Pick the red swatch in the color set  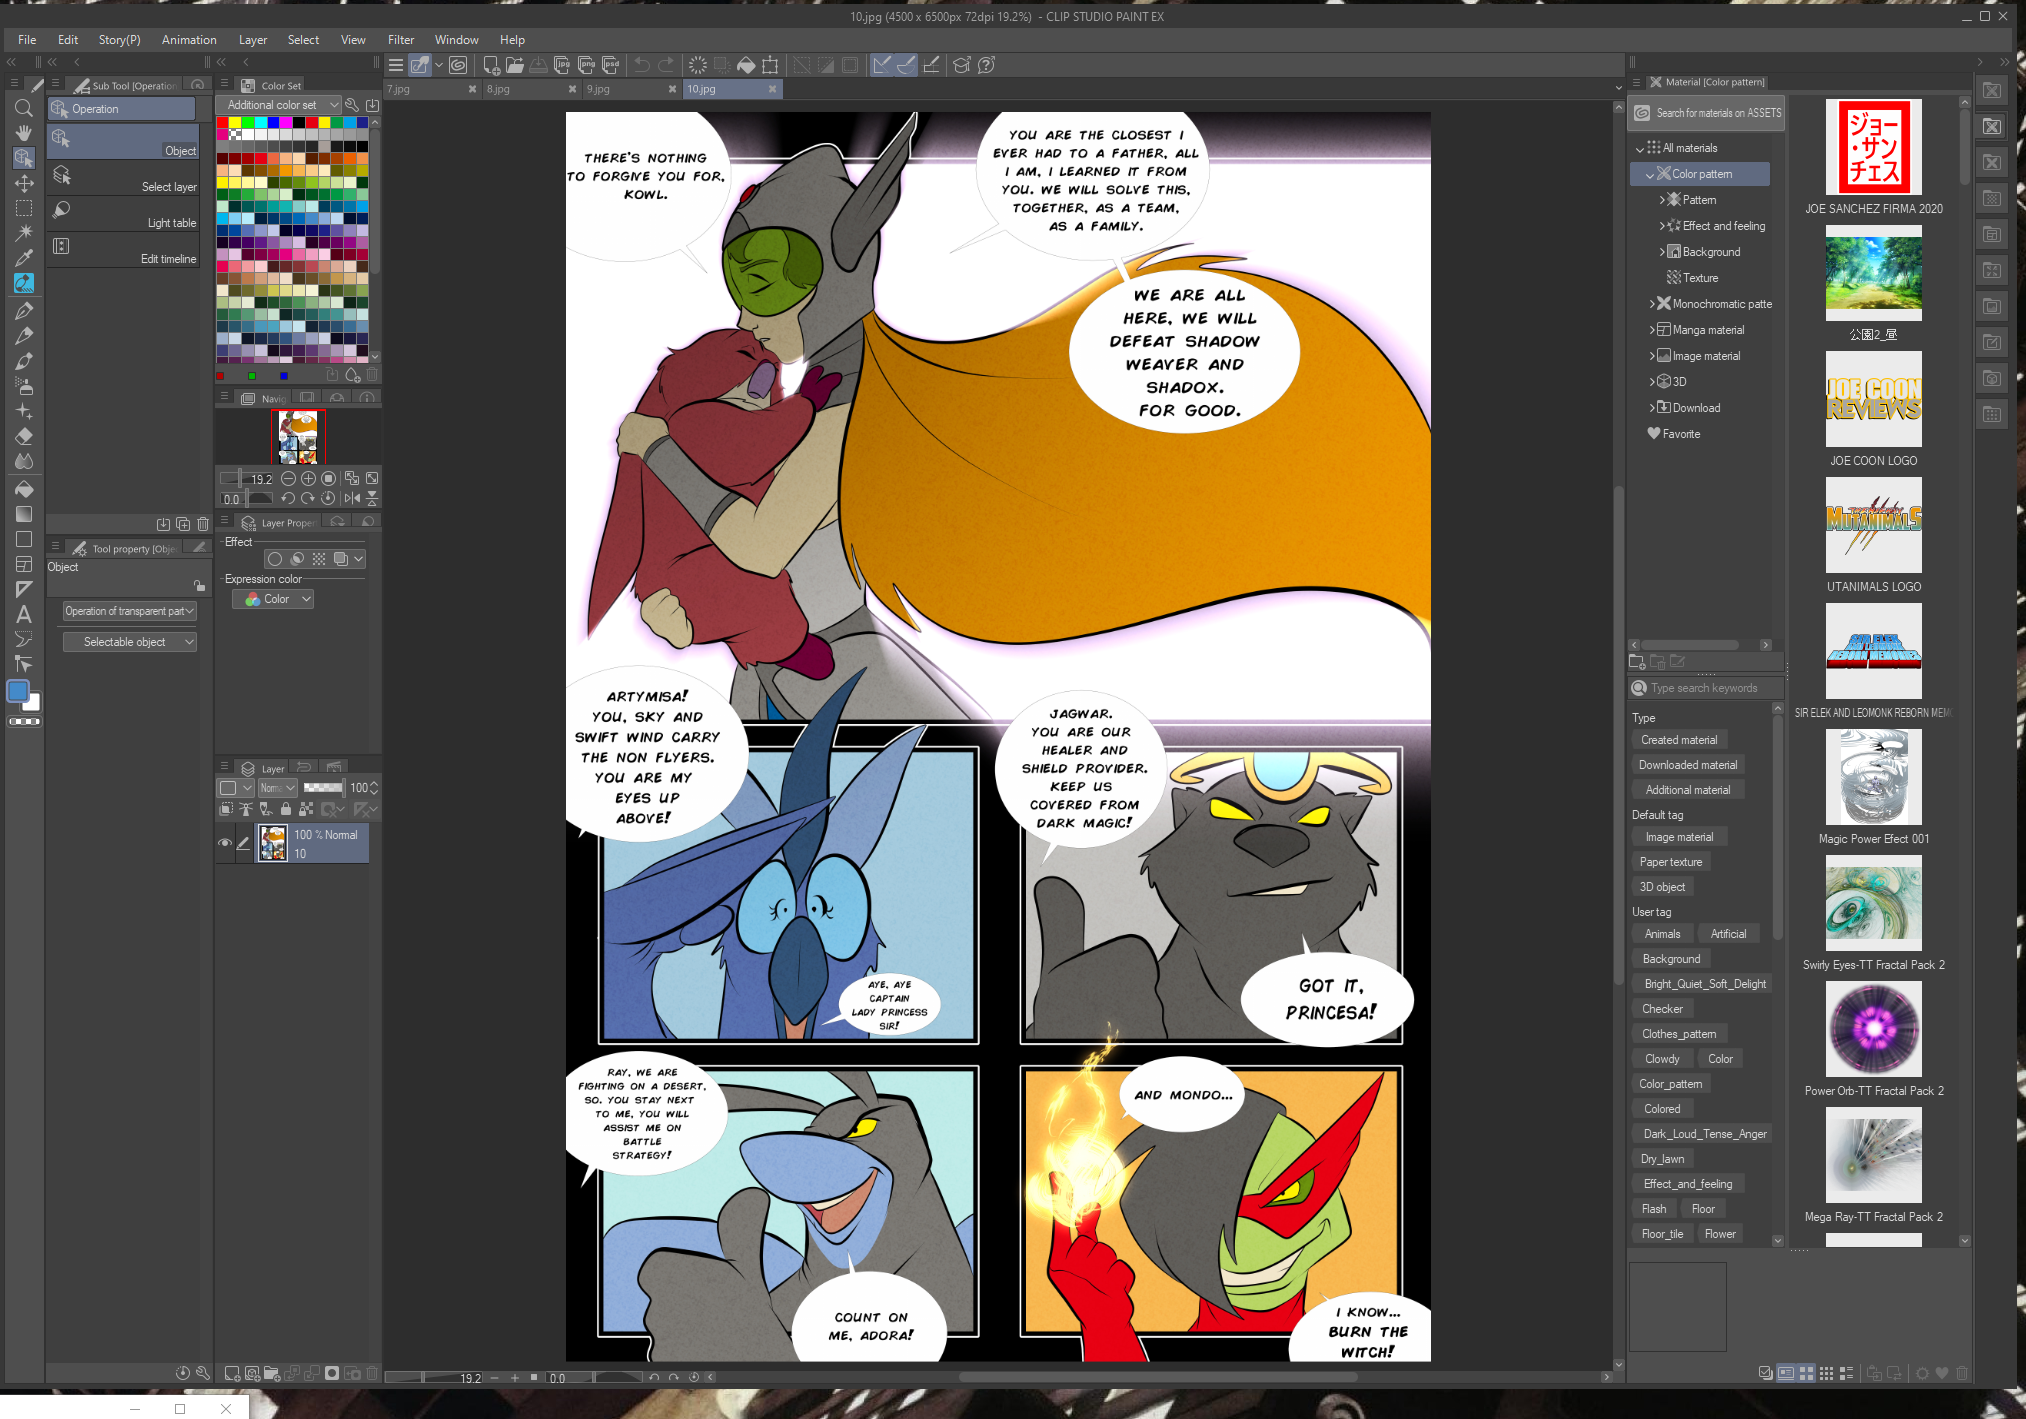(x=223, y=122)
